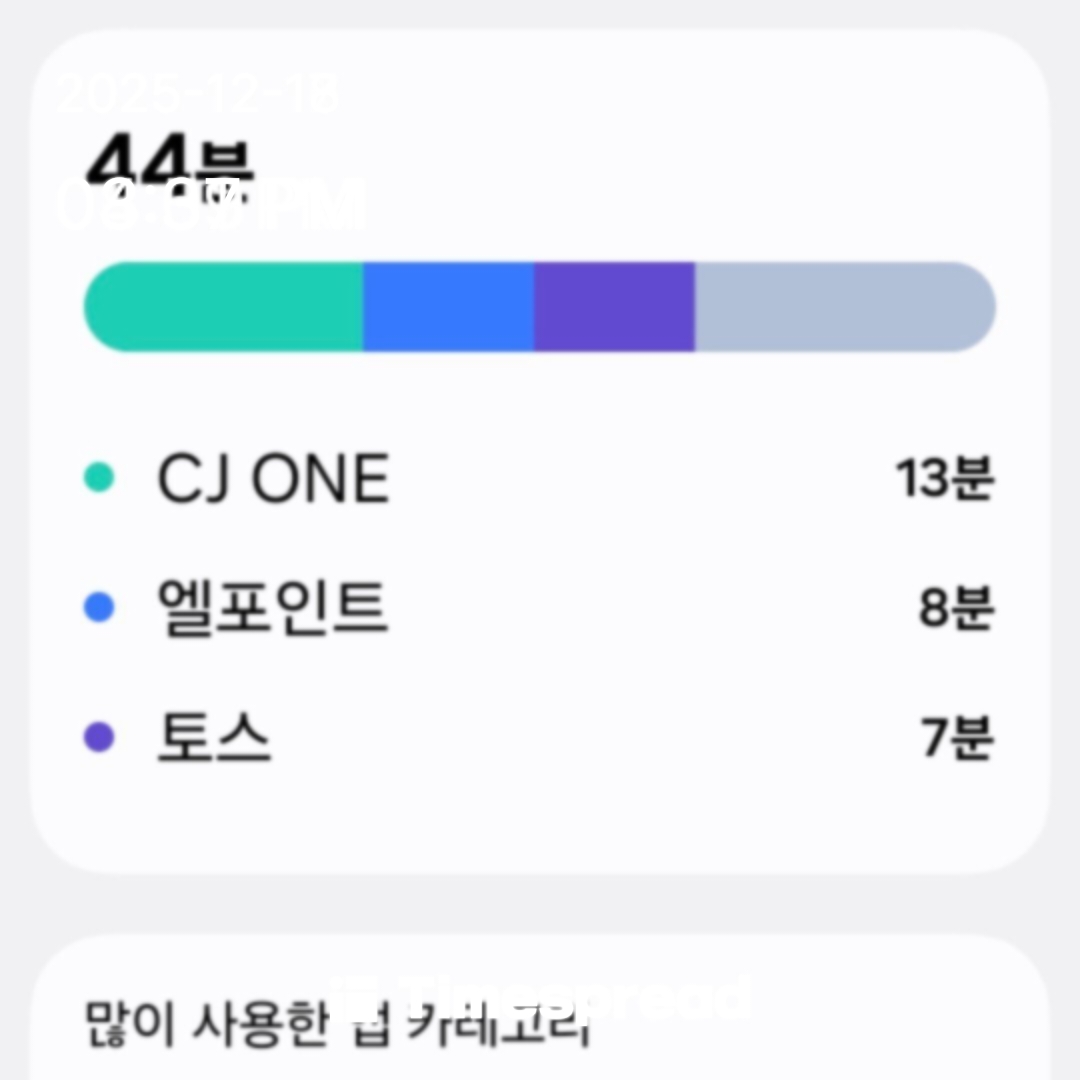Click the teal dot beside CJ ONE

pyautogui.click(x=99, y=478)
